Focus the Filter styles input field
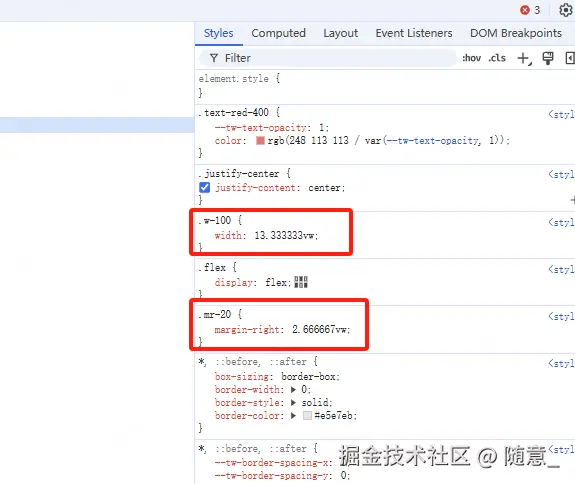Viewport: 575px width, 484px height. click(328, 58)
